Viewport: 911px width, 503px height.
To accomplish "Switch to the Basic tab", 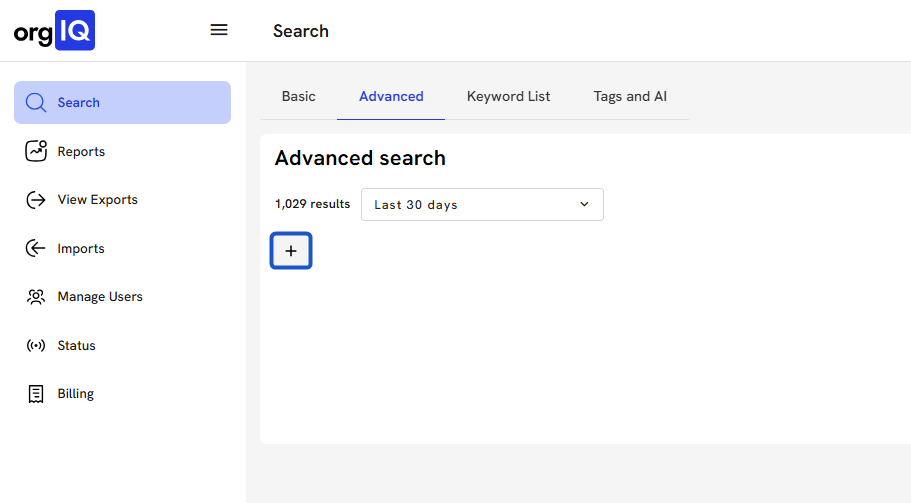I will click(298, 97).
